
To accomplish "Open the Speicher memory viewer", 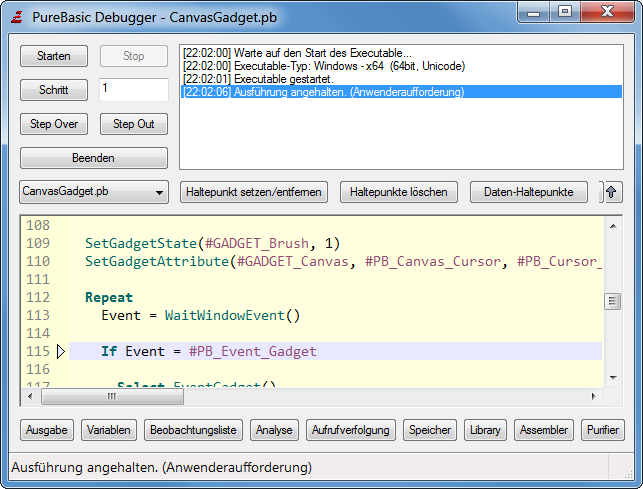I will click(430, 430).
